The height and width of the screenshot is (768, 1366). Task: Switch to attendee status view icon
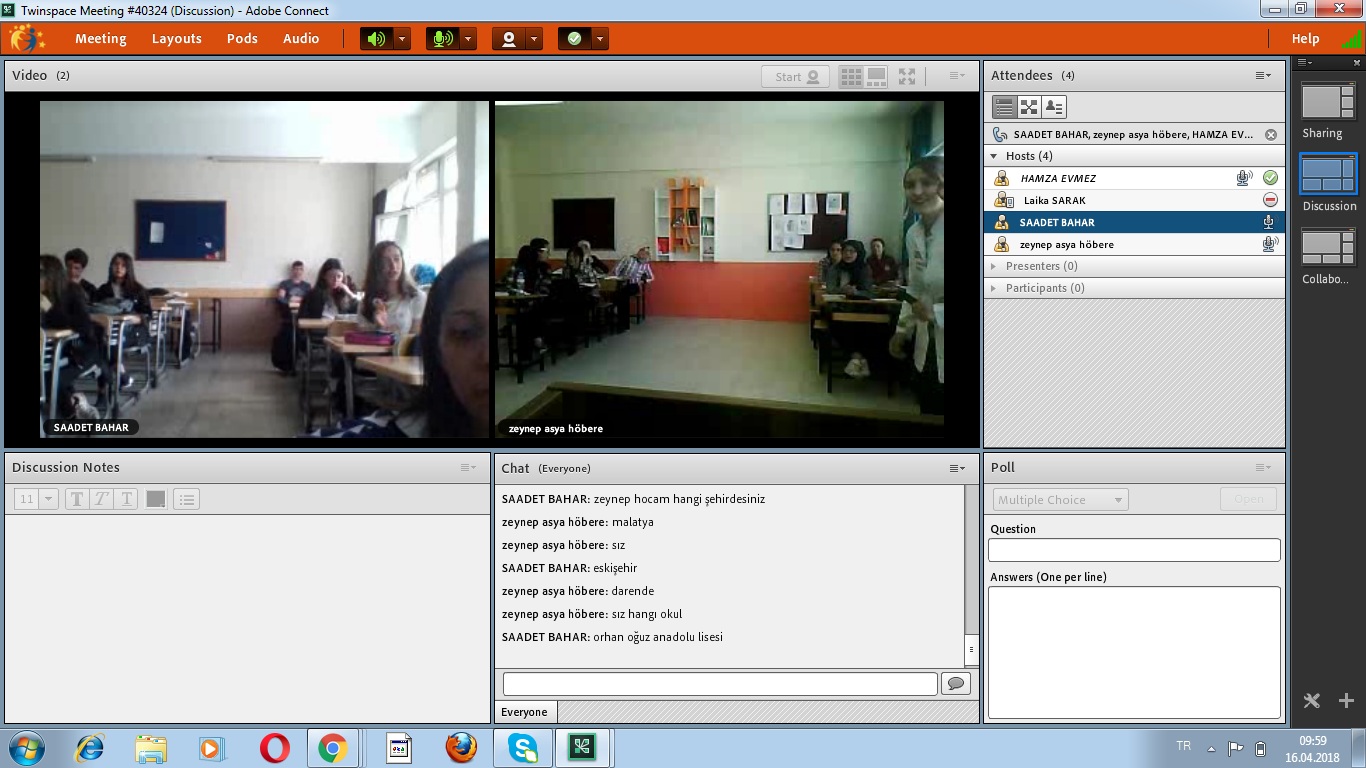tap(1053, 106)
